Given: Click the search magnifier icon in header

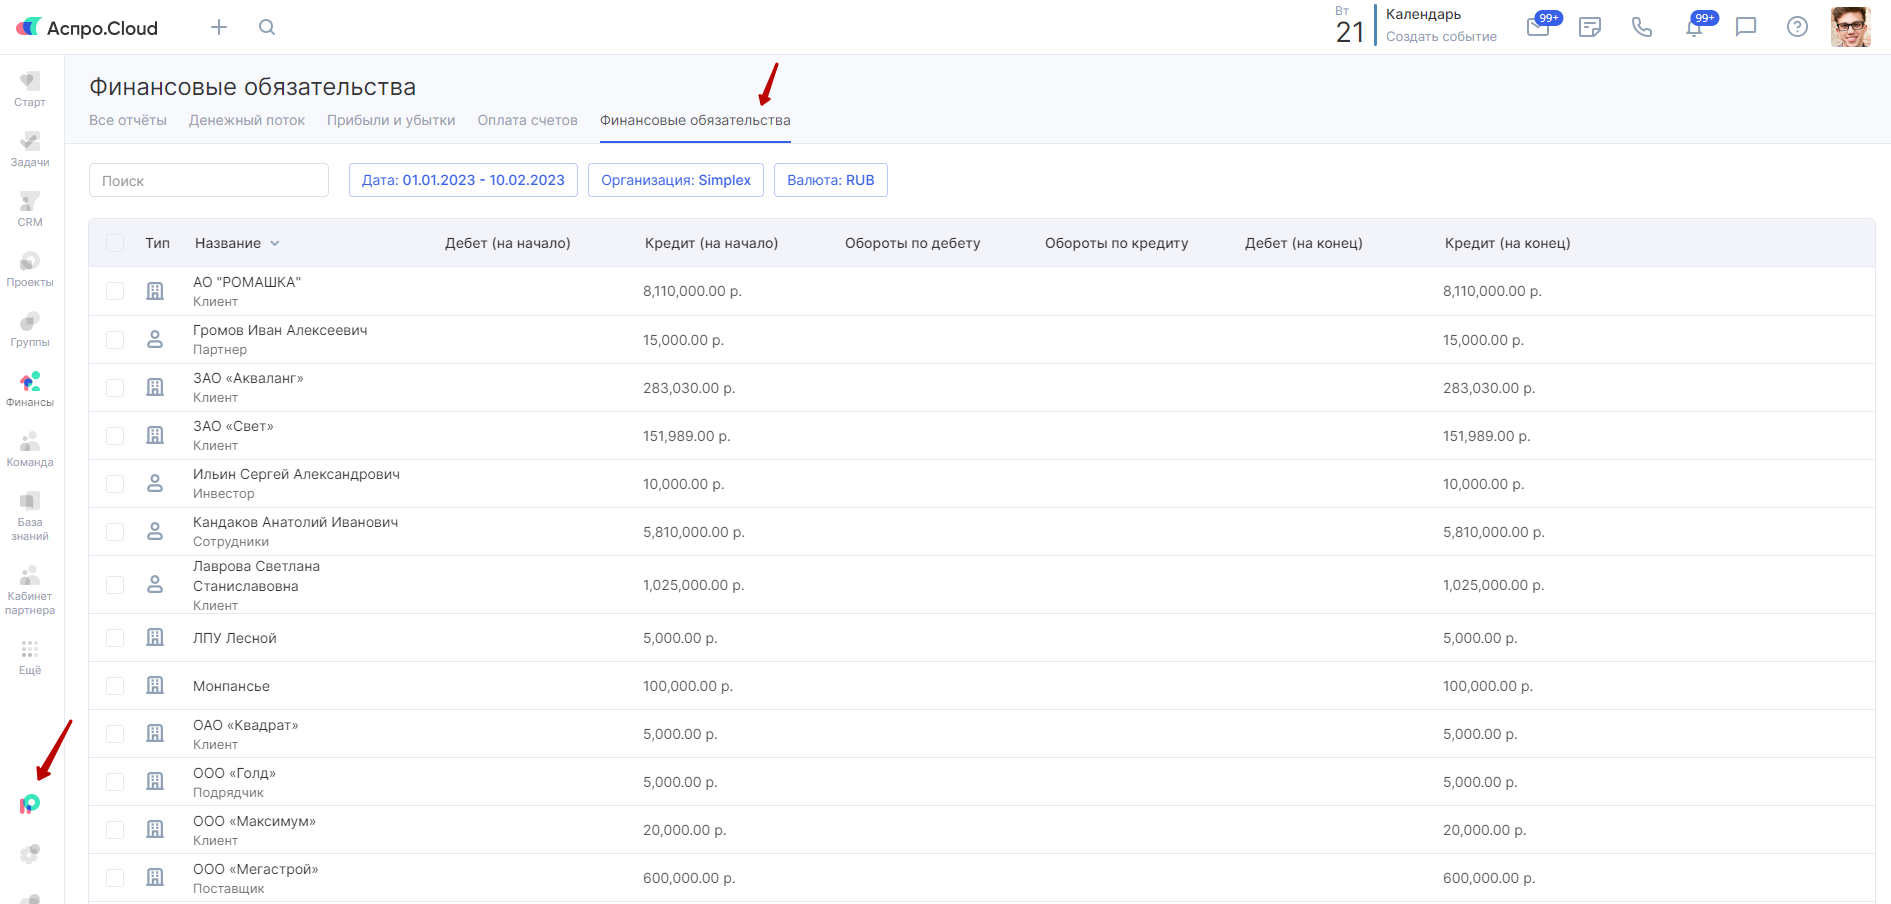Looking at the screenshot, I should coord(267,27).
